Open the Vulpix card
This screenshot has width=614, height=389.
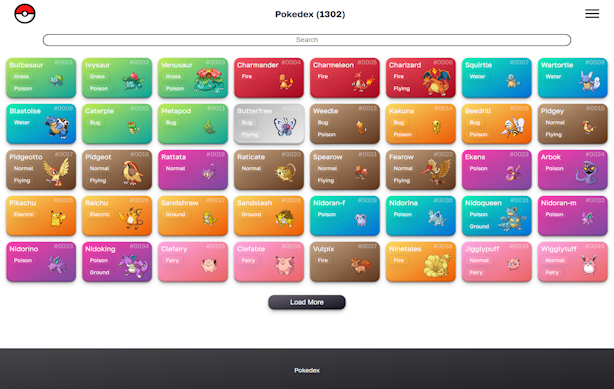[345, 261]
